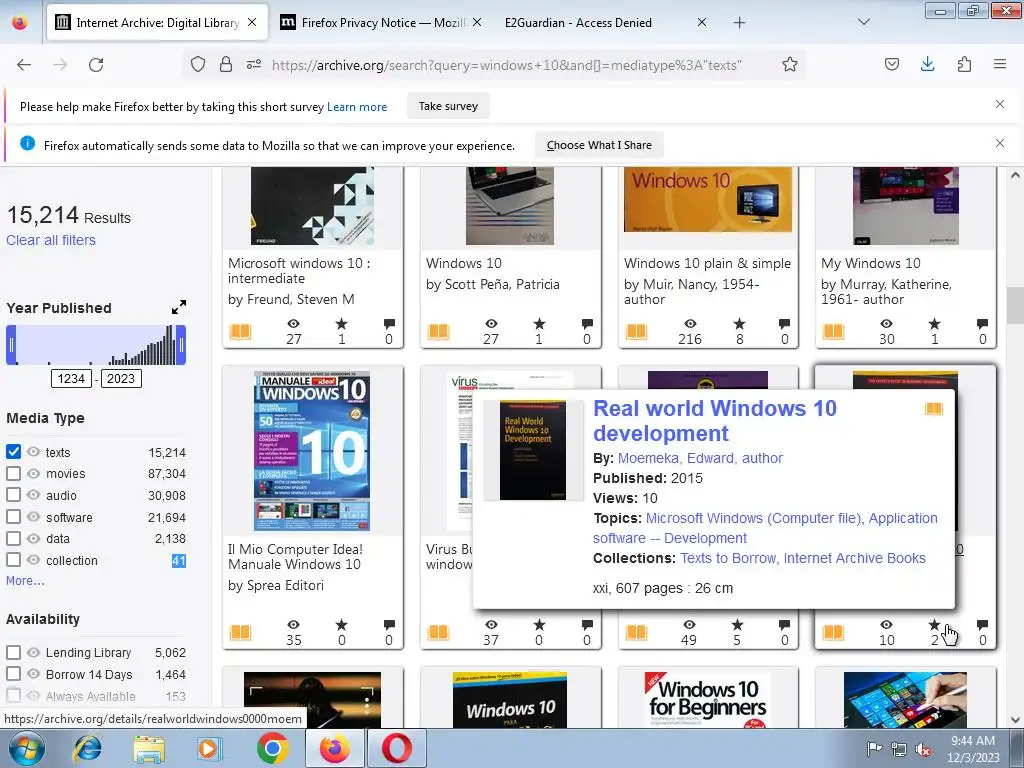Close the Firefox Privacy Notice tab
1024x768 pixels.
[477, 22]
